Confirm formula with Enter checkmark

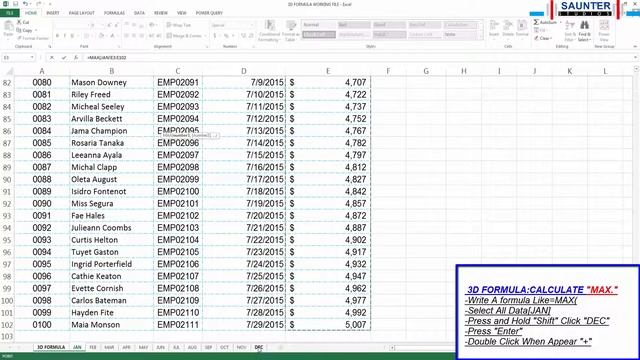(64, 58)
